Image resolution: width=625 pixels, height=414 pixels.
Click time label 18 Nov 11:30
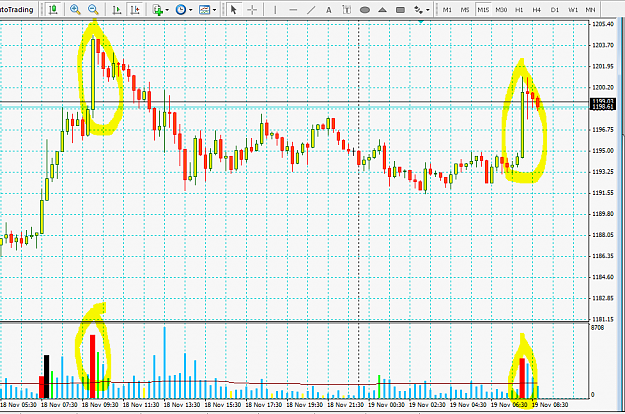[x=141, y=405]
